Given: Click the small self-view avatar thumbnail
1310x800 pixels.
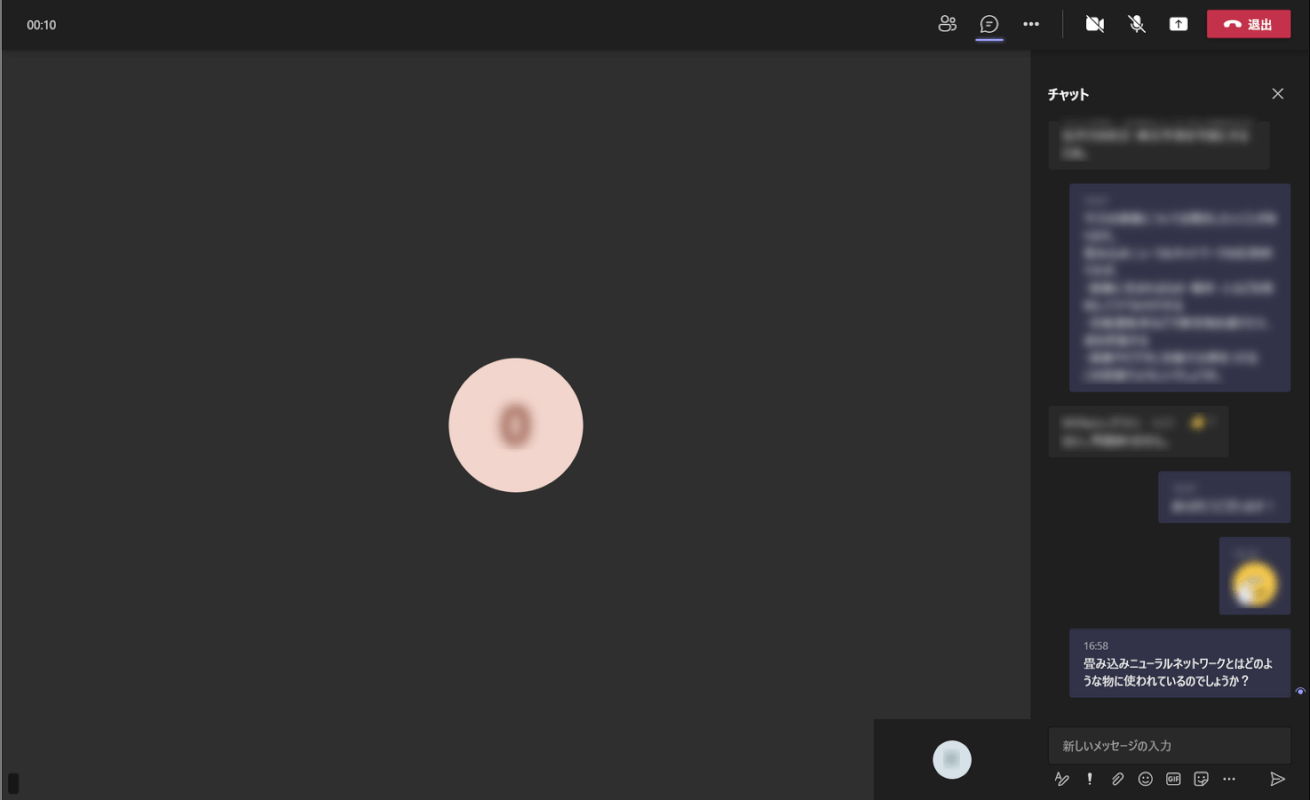Looking at the screenshot, I should (x=952, y=760).
